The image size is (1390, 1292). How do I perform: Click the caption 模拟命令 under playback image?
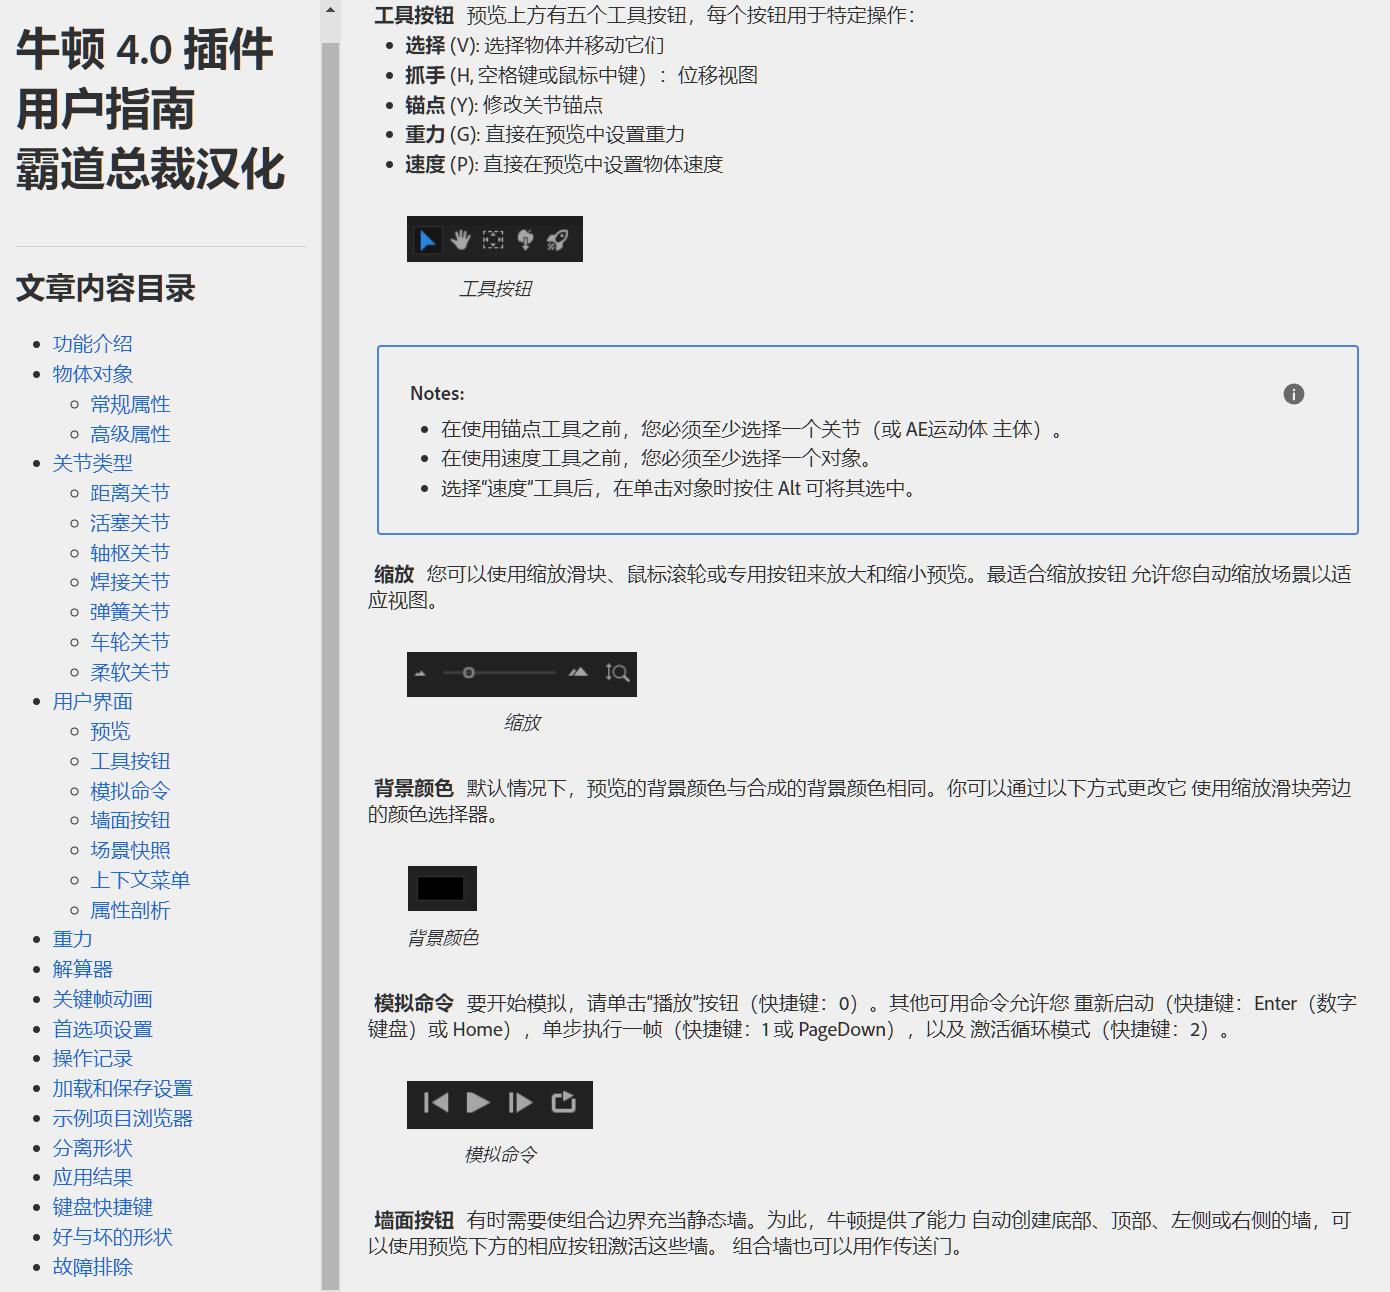(500, 1155)
